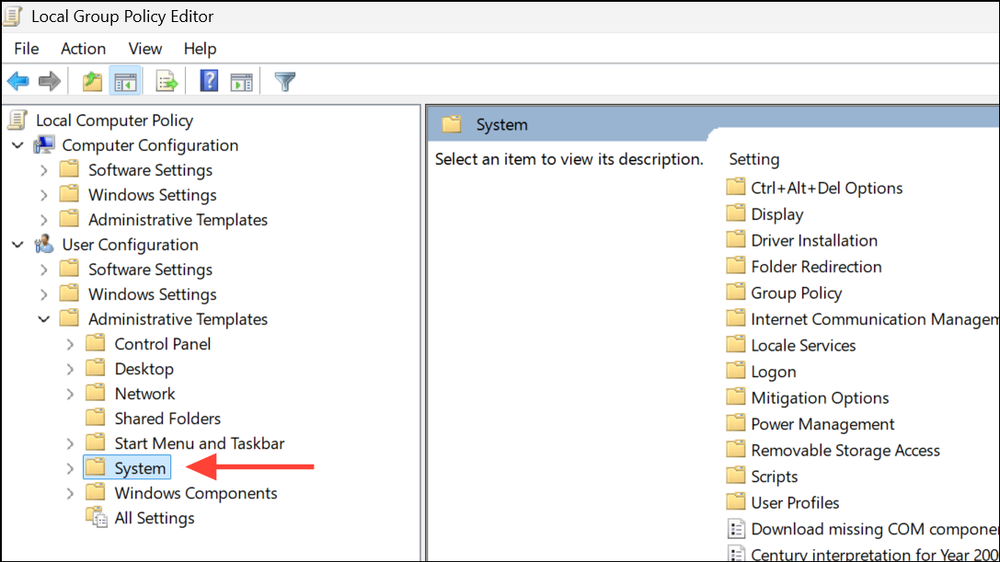Click the Export List toolbar icon

point(166,81)
